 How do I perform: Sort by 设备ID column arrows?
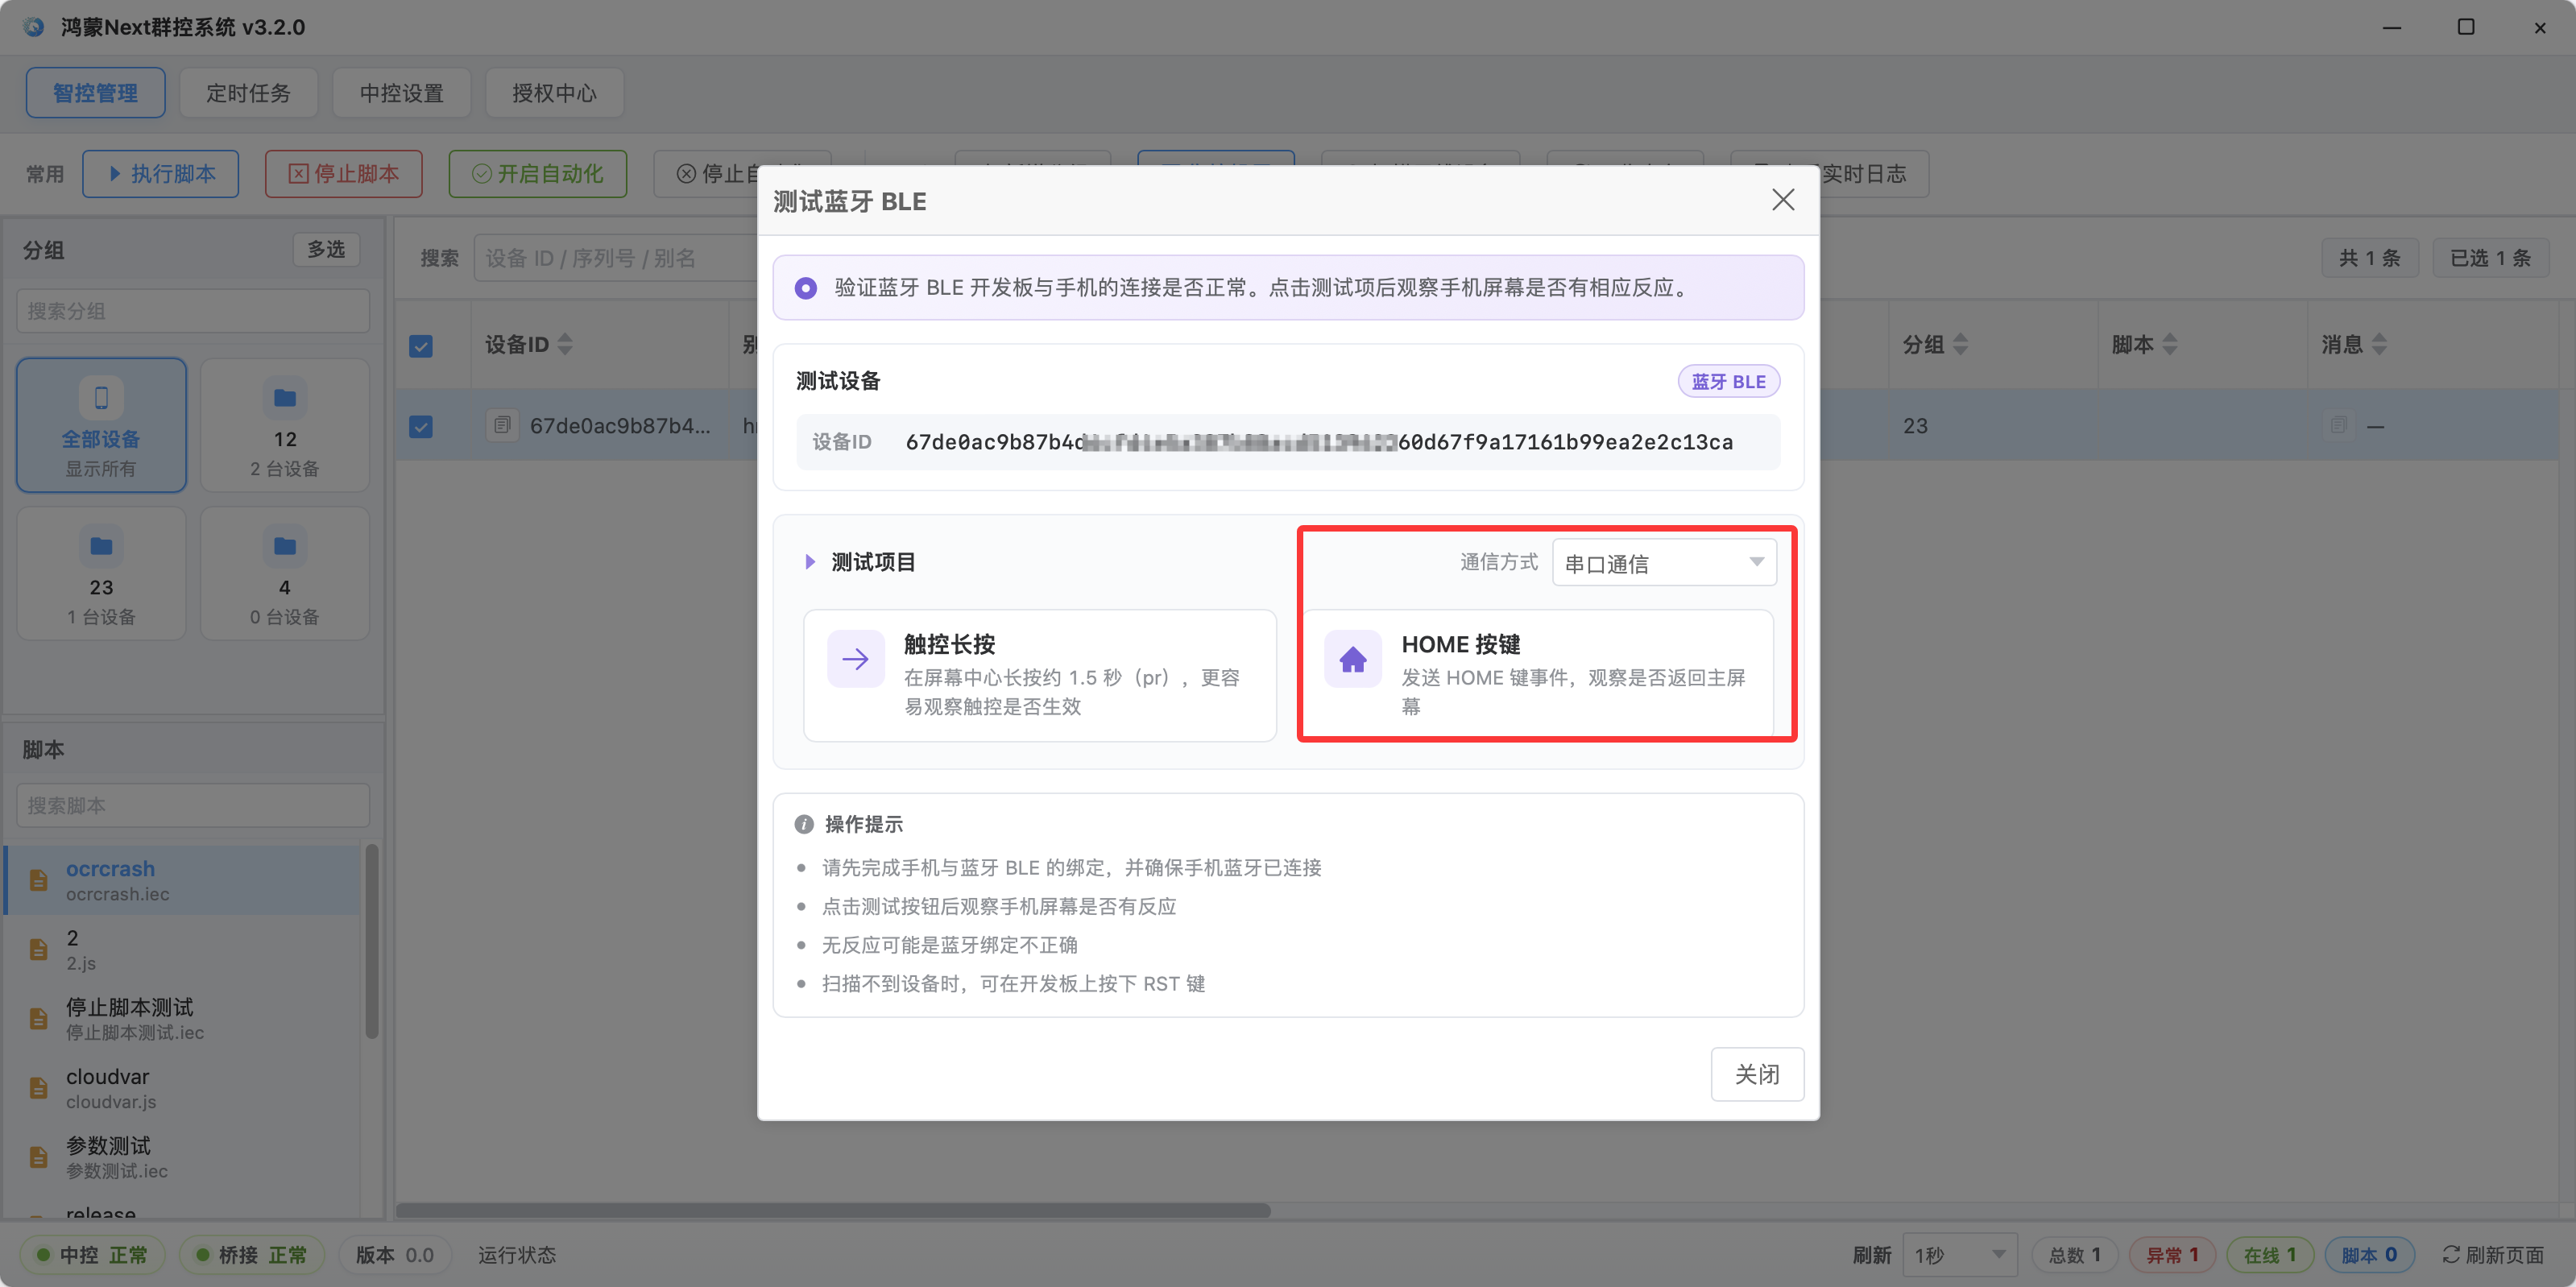click(x=565, y=345)
